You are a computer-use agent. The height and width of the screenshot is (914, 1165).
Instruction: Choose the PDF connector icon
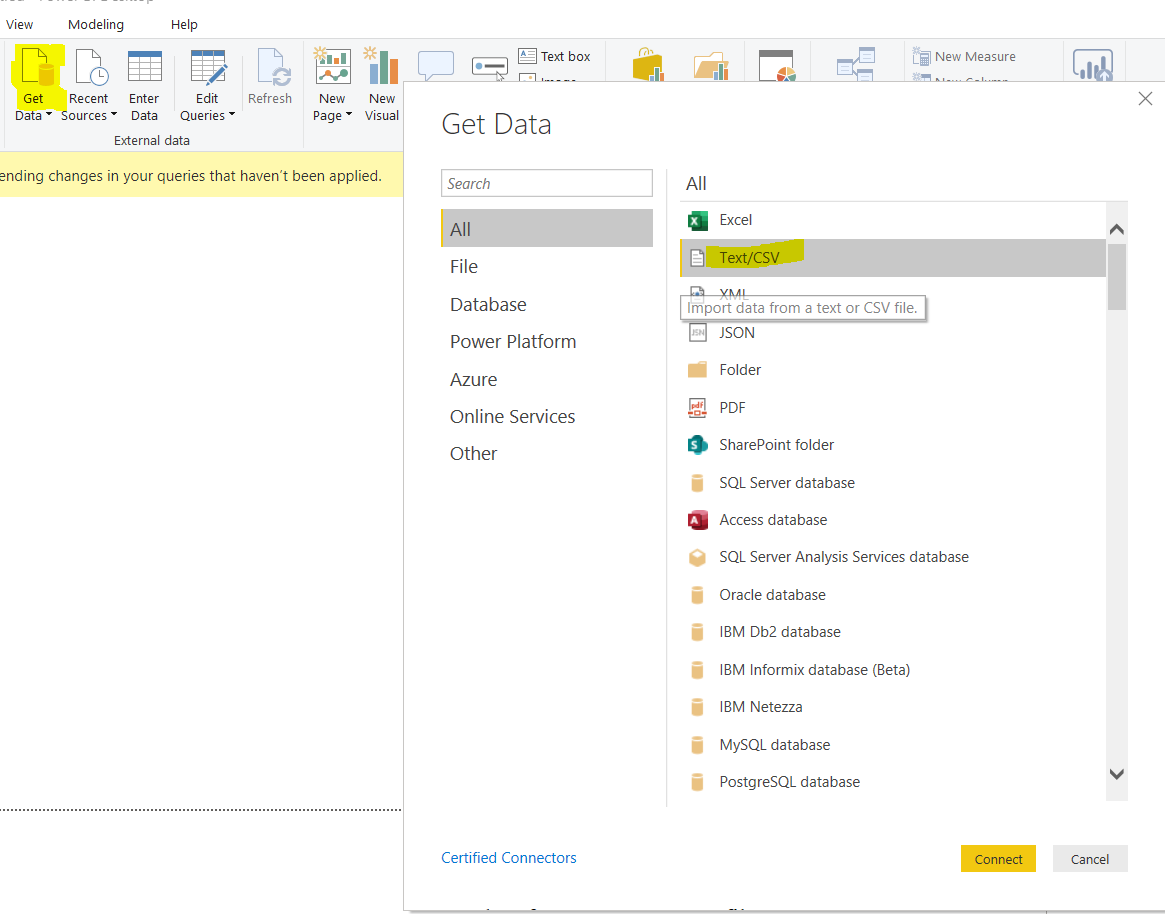pos(698,408)
